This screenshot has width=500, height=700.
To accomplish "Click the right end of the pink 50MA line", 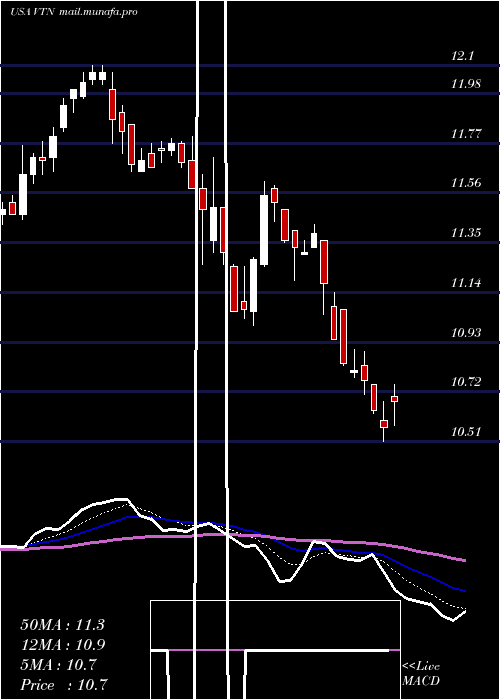I will (464, 560).
